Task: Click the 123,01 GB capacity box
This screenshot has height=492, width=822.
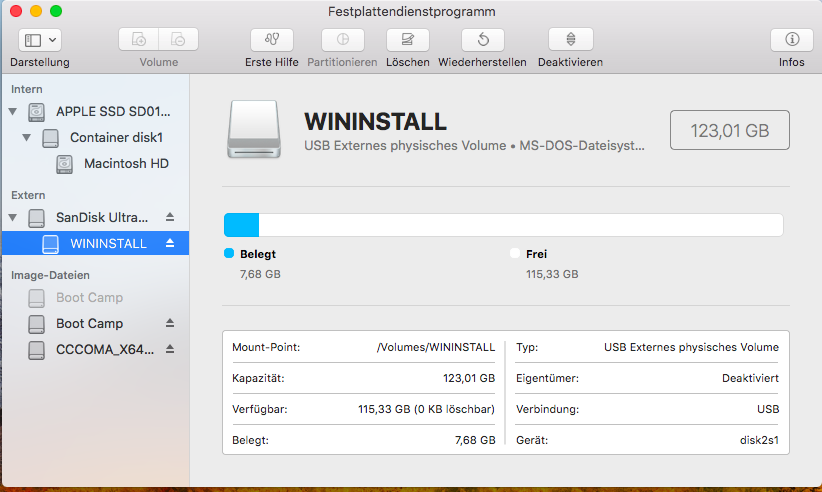Action: [x=729, y=130]
